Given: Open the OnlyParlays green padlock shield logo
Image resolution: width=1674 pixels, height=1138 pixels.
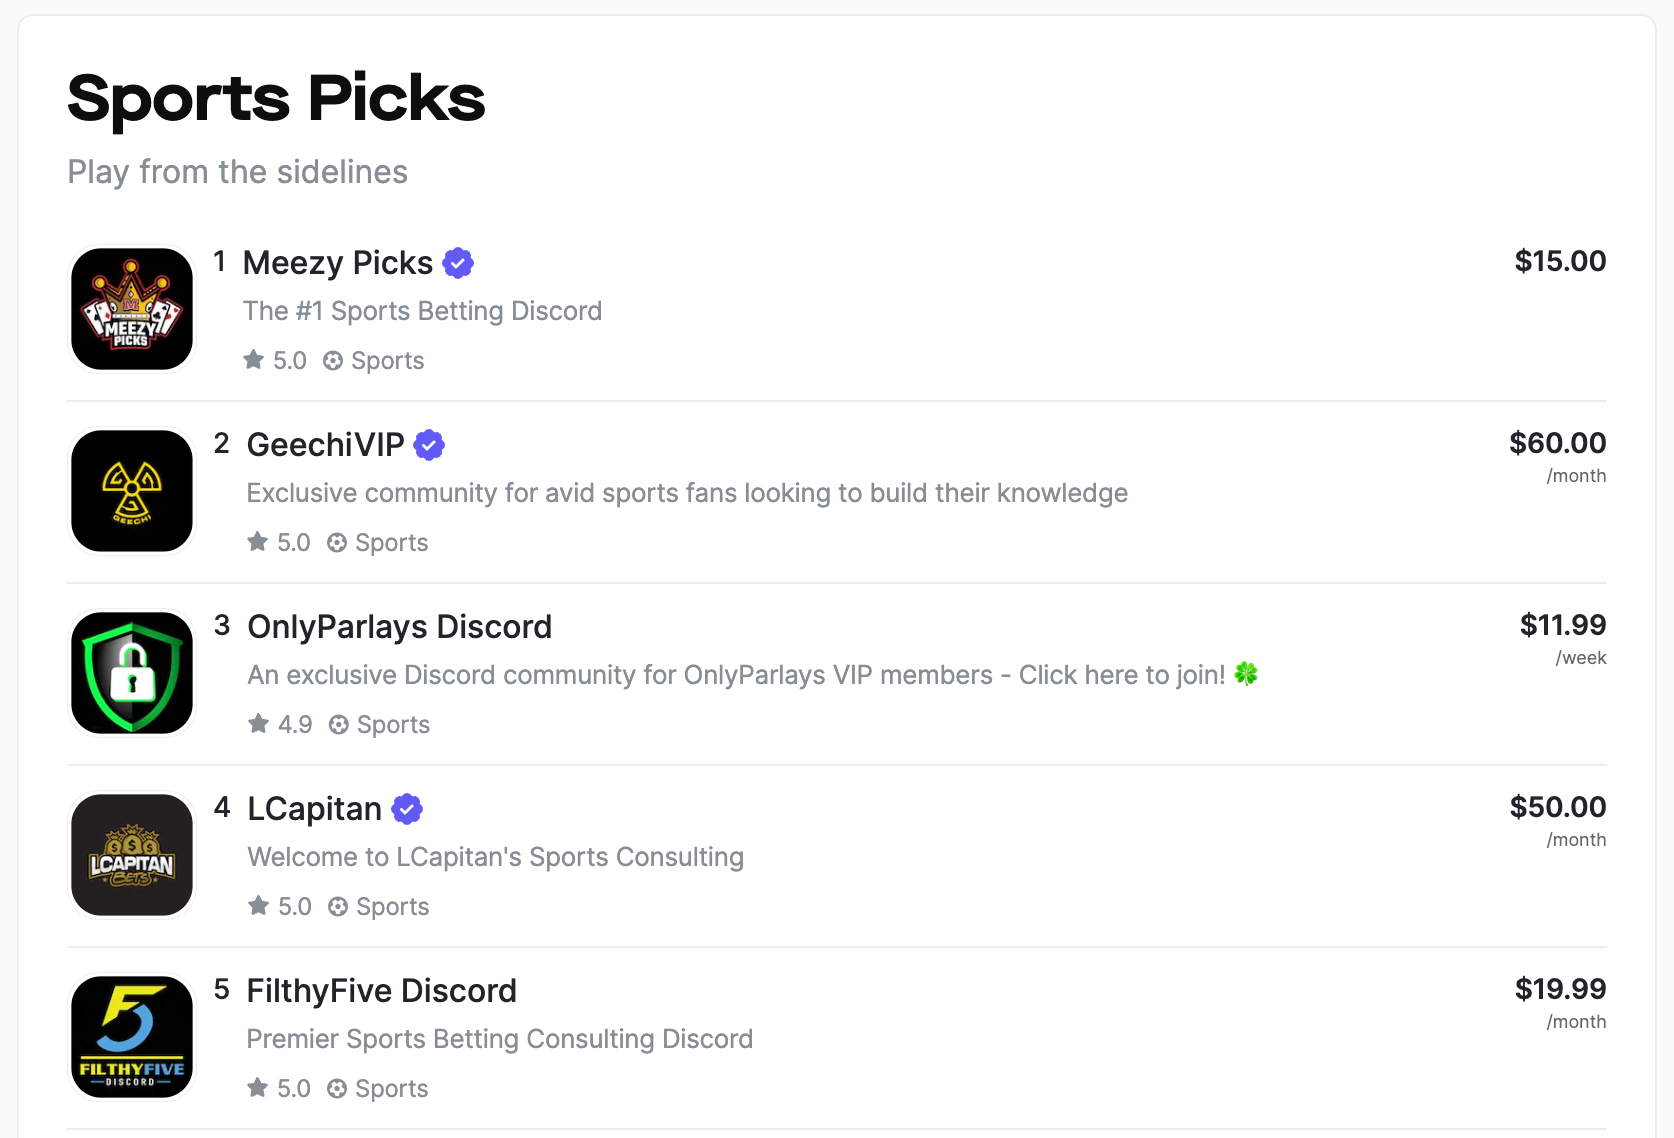Looking at the screenshot, I should point(131,672).
